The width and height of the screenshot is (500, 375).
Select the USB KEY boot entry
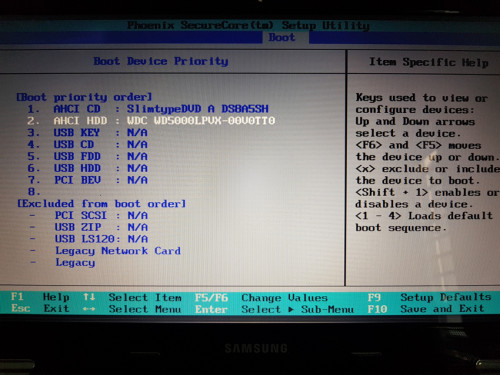coord(88,133)
